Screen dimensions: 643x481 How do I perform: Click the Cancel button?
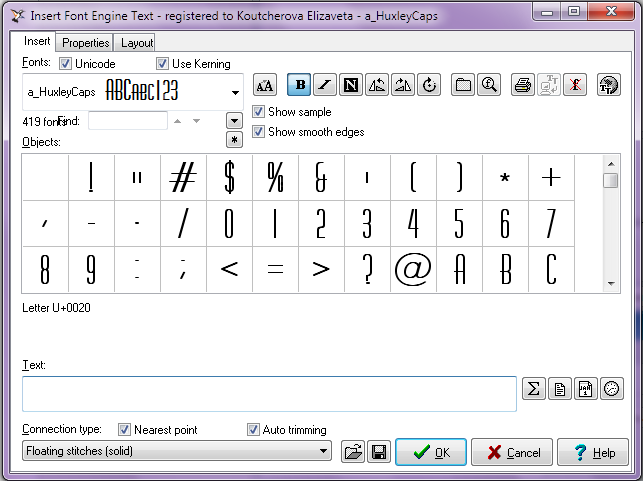coord(512,452)
